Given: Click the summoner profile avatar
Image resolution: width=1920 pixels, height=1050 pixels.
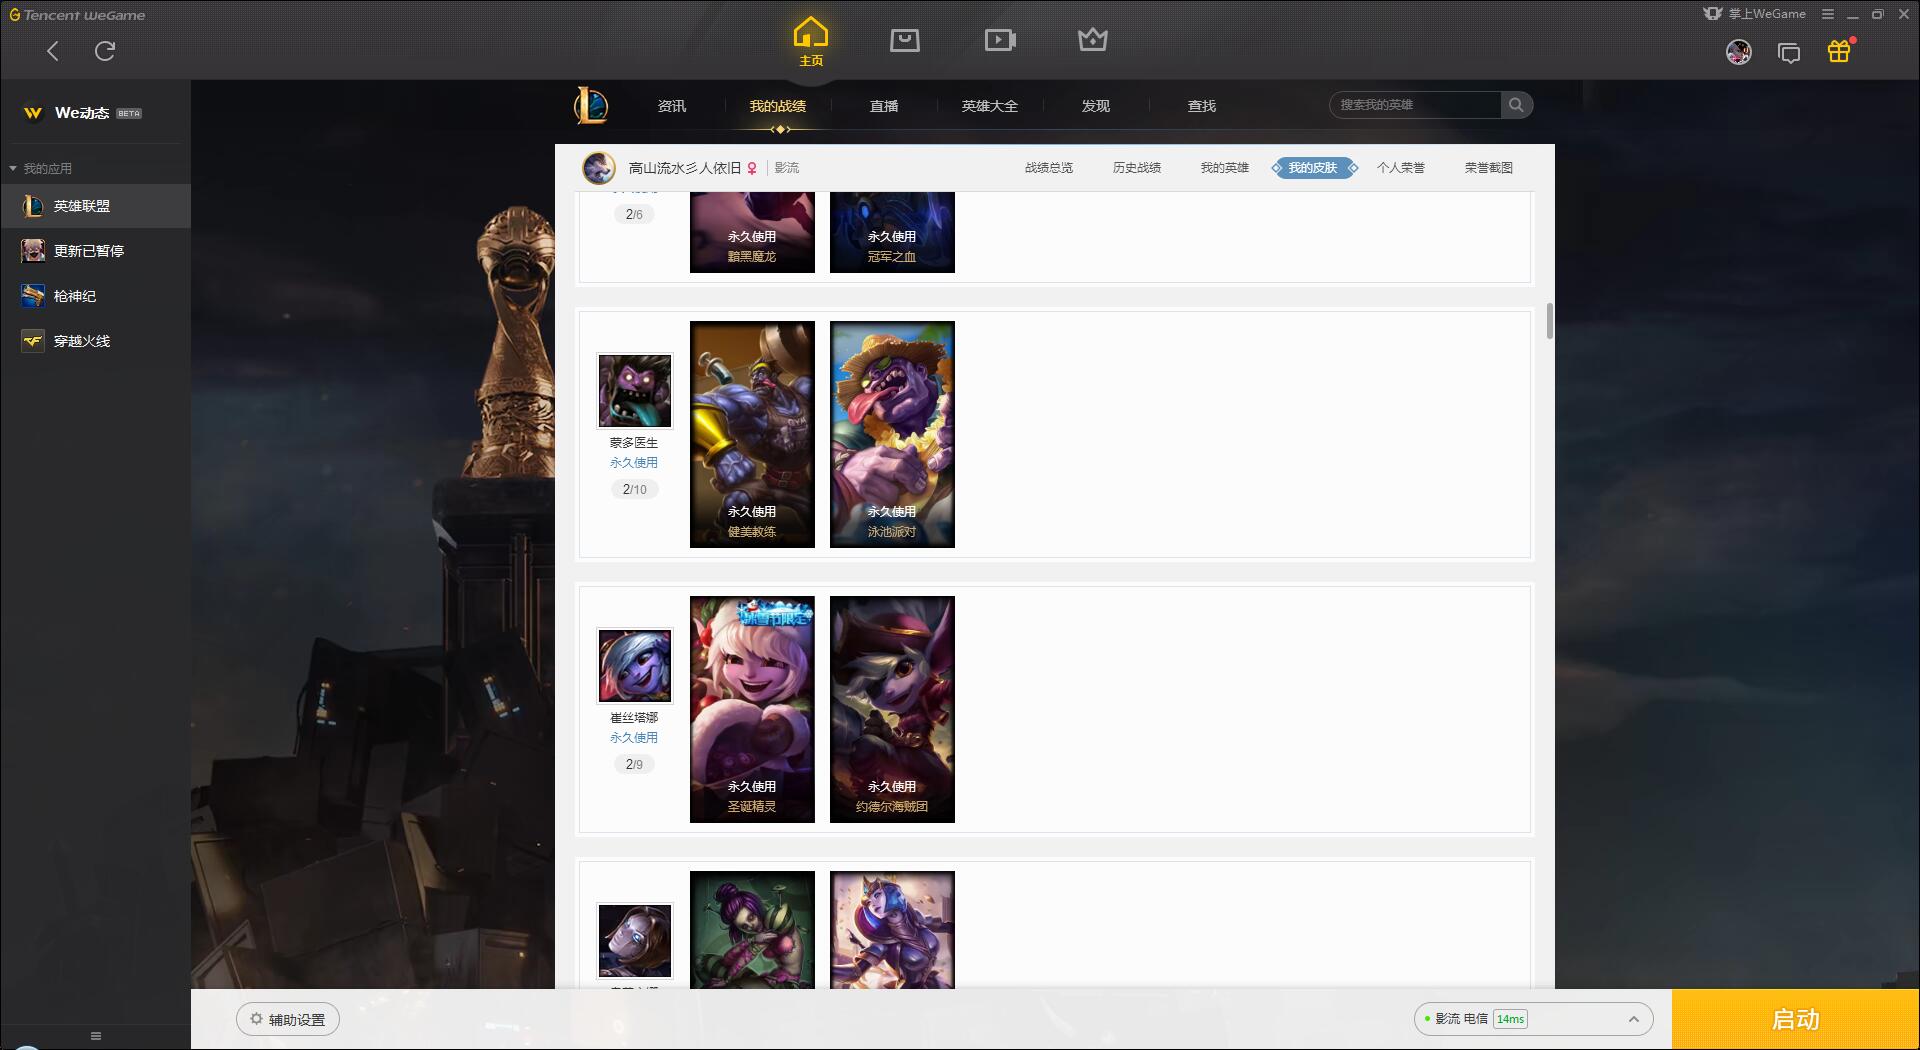Looking at the screenshot, I should tap(599, 168).
